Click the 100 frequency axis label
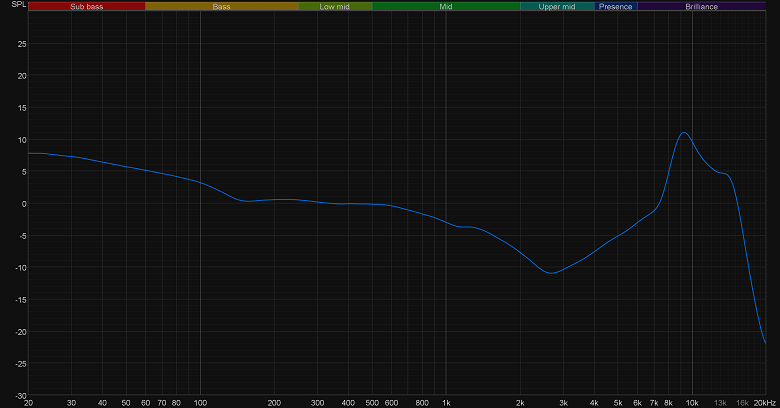The image size is (780, 408). click(x=200, y=403)
